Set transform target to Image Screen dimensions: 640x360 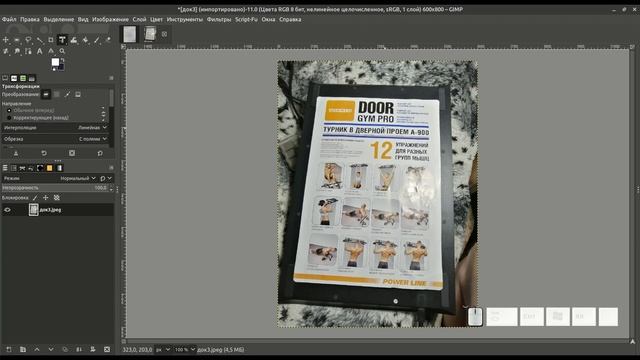click(x=78, y=95)
